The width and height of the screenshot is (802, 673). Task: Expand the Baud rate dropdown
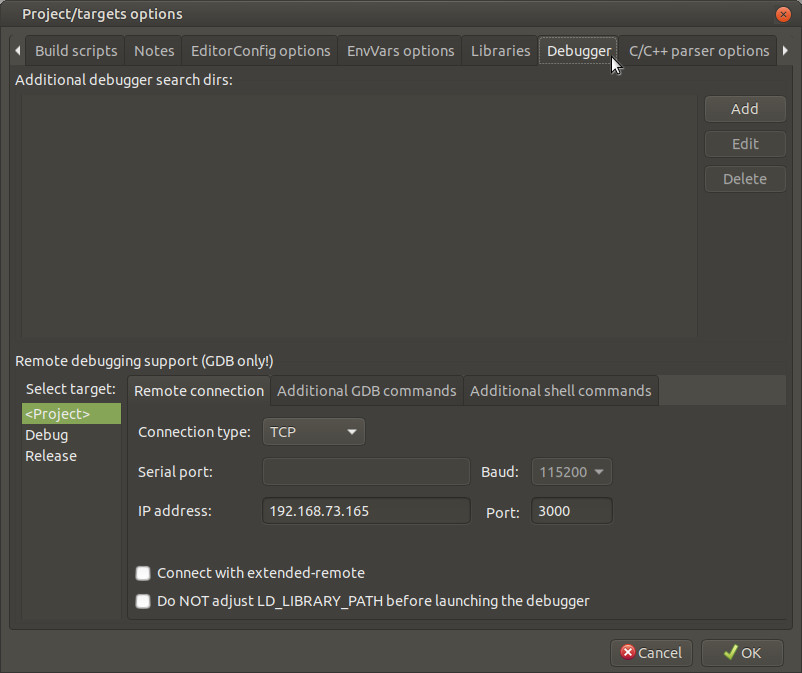pos(572,472)
